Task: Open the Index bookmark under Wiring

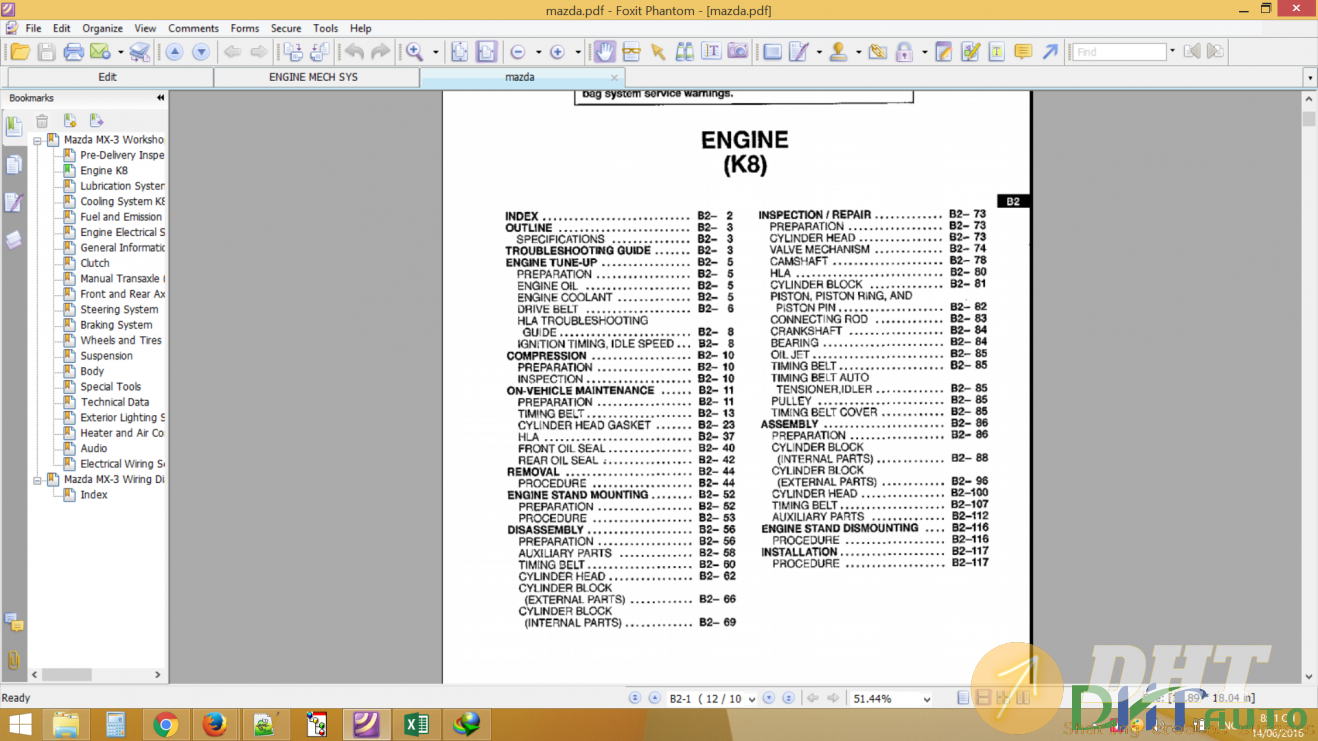Action: (94, 495)
